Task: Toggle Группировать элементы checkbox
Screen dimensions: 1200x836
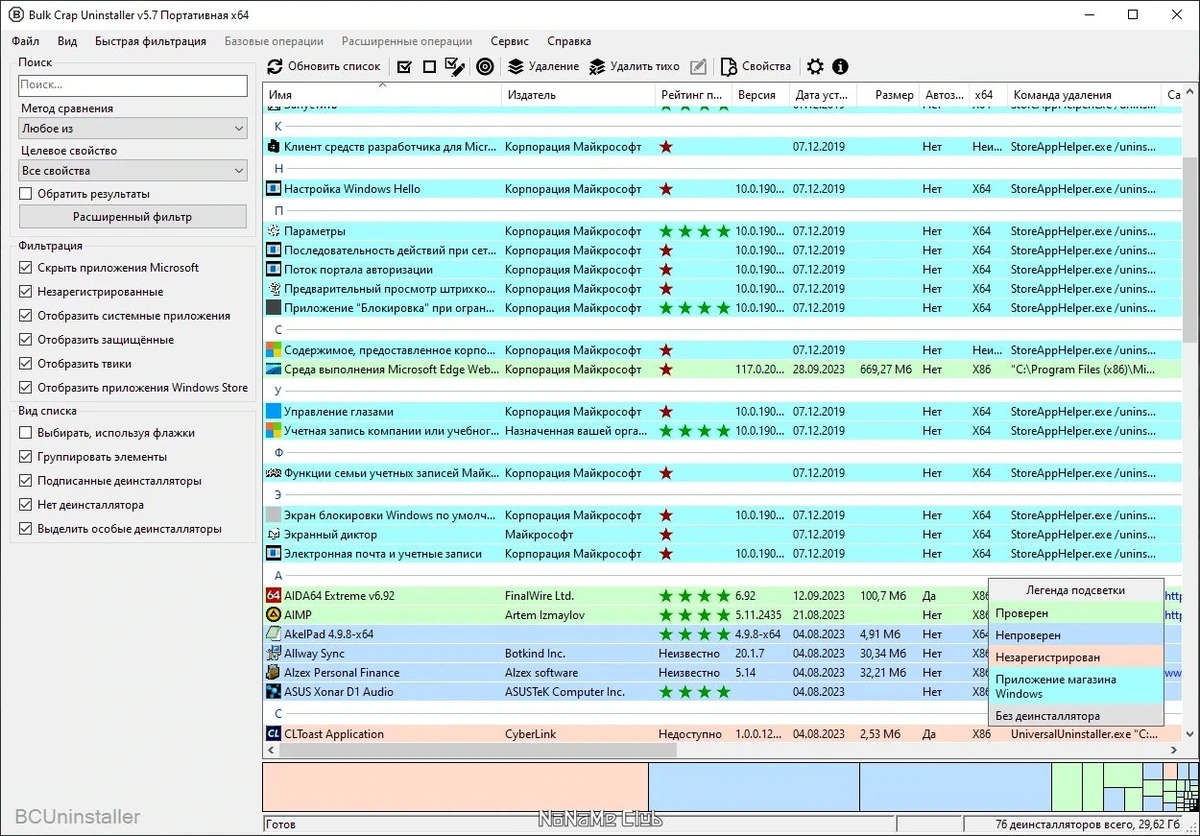Action: click(x=26, y=457)
